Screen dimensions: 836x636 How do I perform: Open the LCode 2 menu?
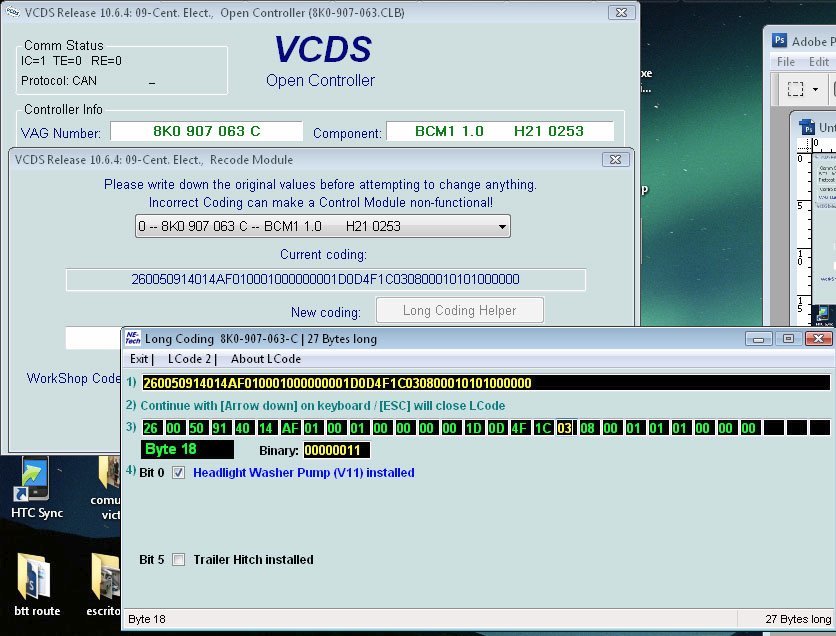(189, 359)
